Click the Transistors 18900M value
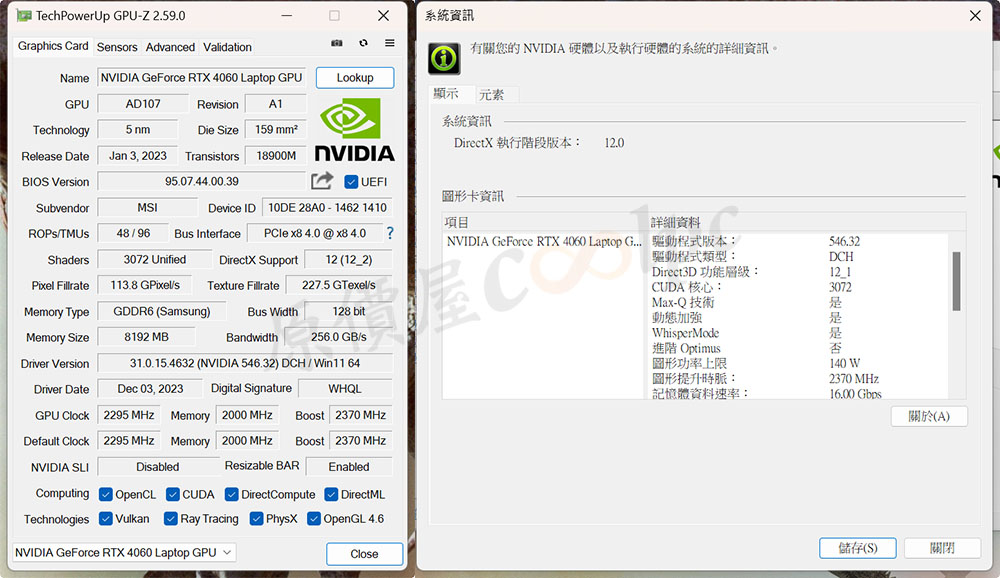 (276, 156)
